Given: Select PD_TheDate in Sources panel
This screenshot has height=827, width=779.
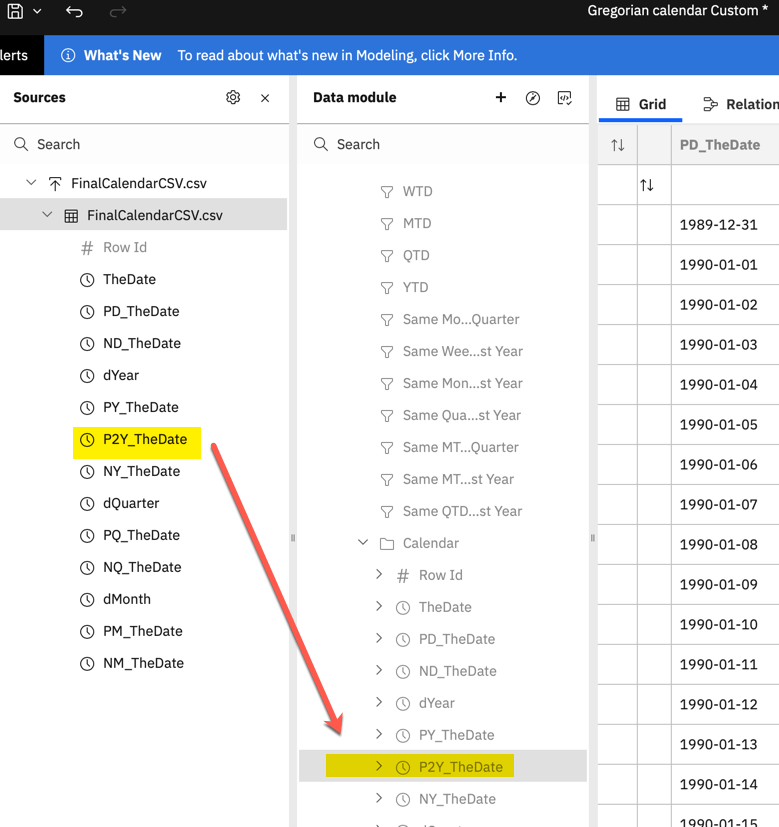Looking at the screenshot, I should tap(141, 312).
